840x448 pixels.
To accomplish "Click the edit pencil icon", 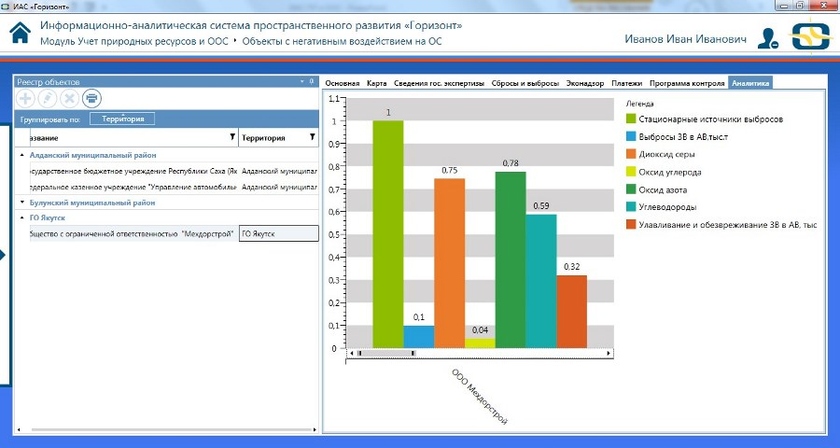I will coord(47,98).
